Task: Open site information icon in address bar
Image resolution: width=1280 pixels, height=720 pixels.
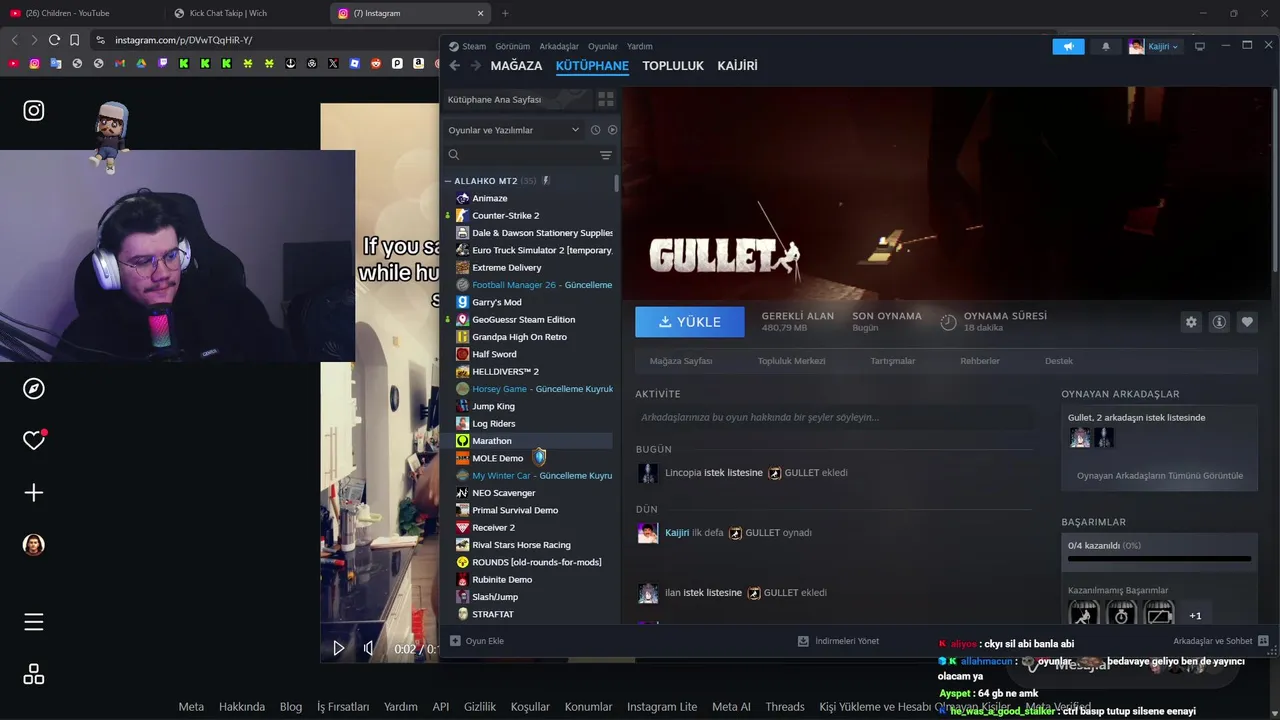Action: tap(100, 40)
